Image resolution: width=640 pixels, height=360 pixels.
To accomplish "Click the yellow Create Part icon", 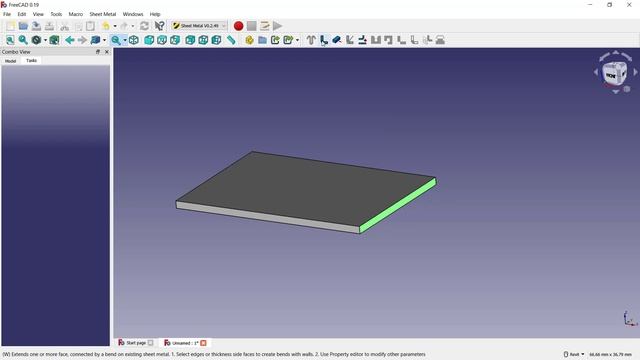I will pyautogui.click(x=249, y=40).
